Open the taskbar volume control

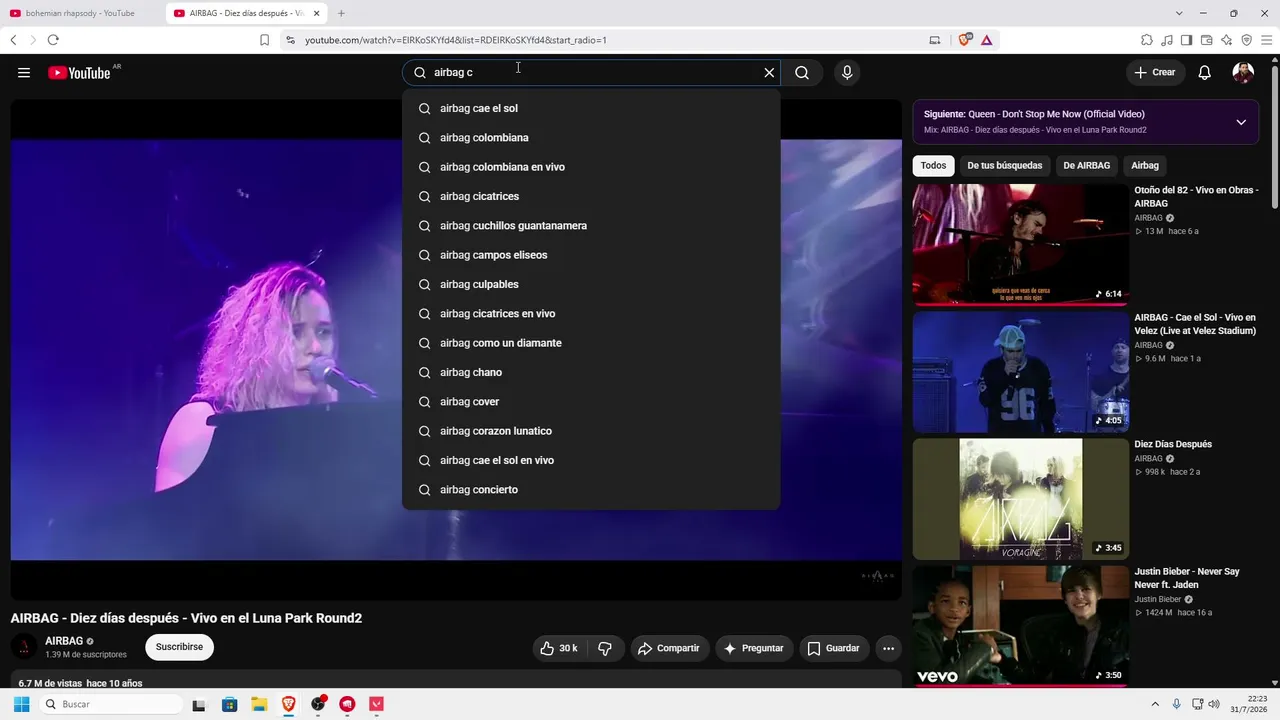(1214, 704)
